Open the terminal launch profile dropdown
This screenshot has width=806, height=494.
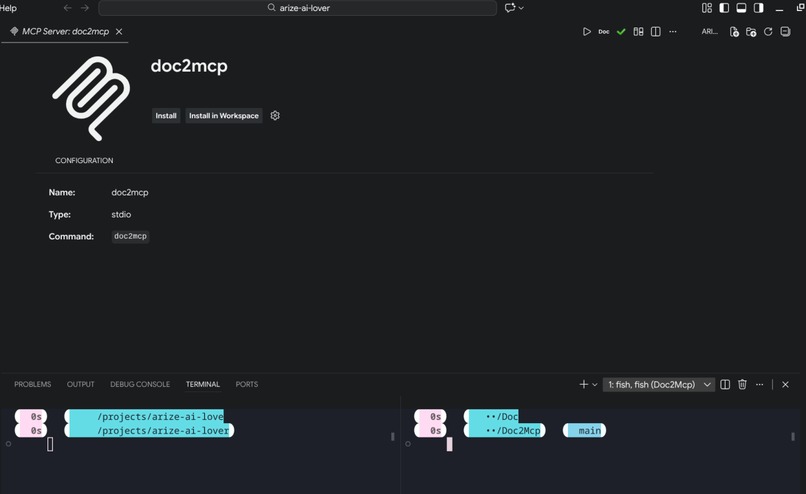(595, 385)
